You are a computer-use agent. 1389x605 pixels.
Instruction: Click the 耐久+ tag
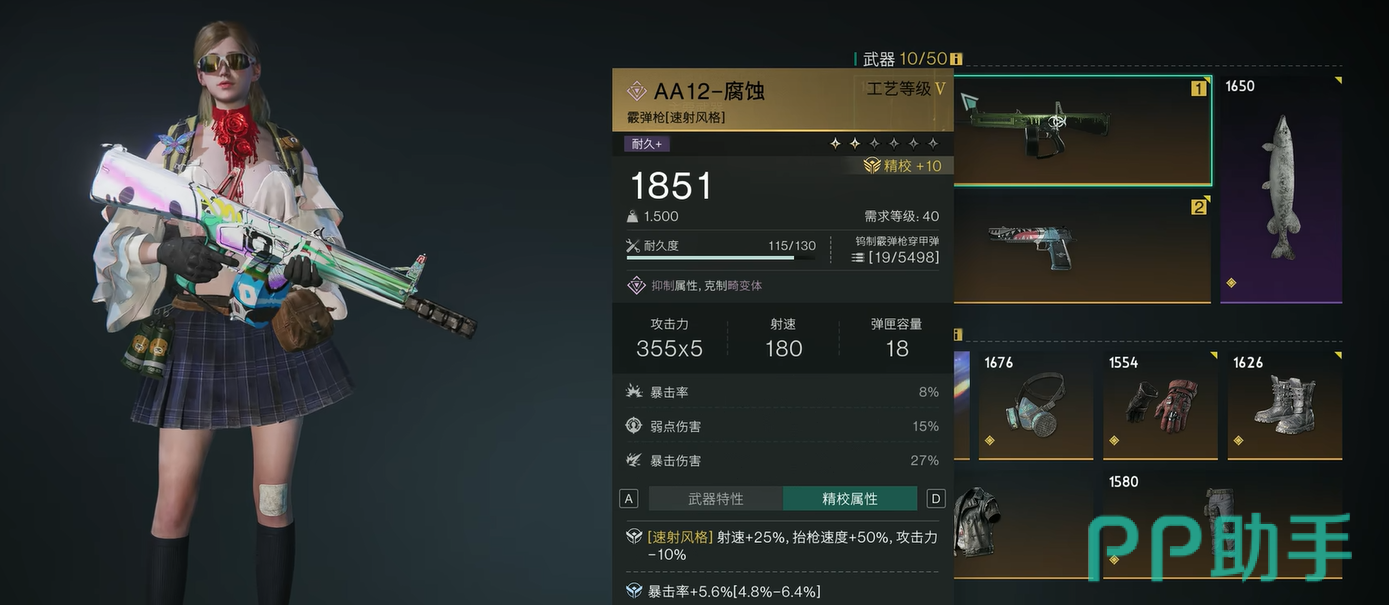tap(647, 143)
